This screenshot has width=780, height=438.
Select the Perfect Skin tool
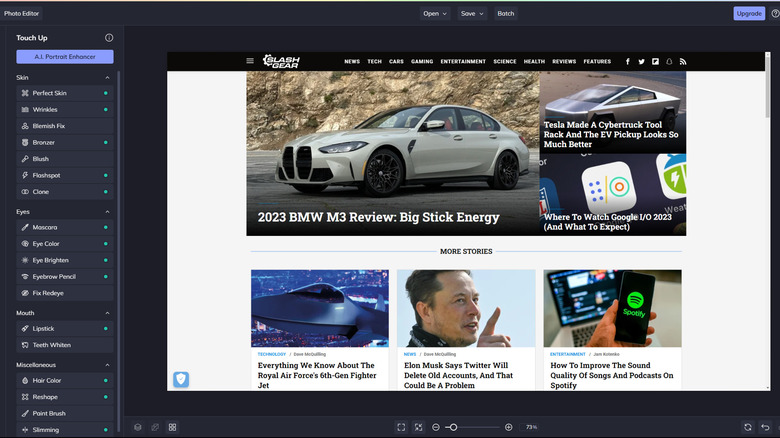(x=50, y=93)
